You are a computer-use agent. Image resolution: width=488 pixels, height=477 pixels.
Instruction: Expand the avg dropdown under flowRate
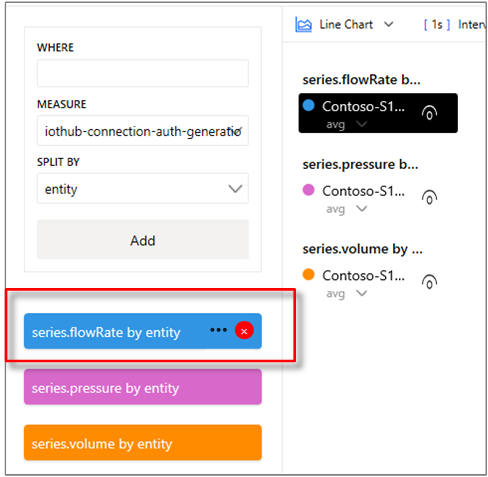pos(361,124)
